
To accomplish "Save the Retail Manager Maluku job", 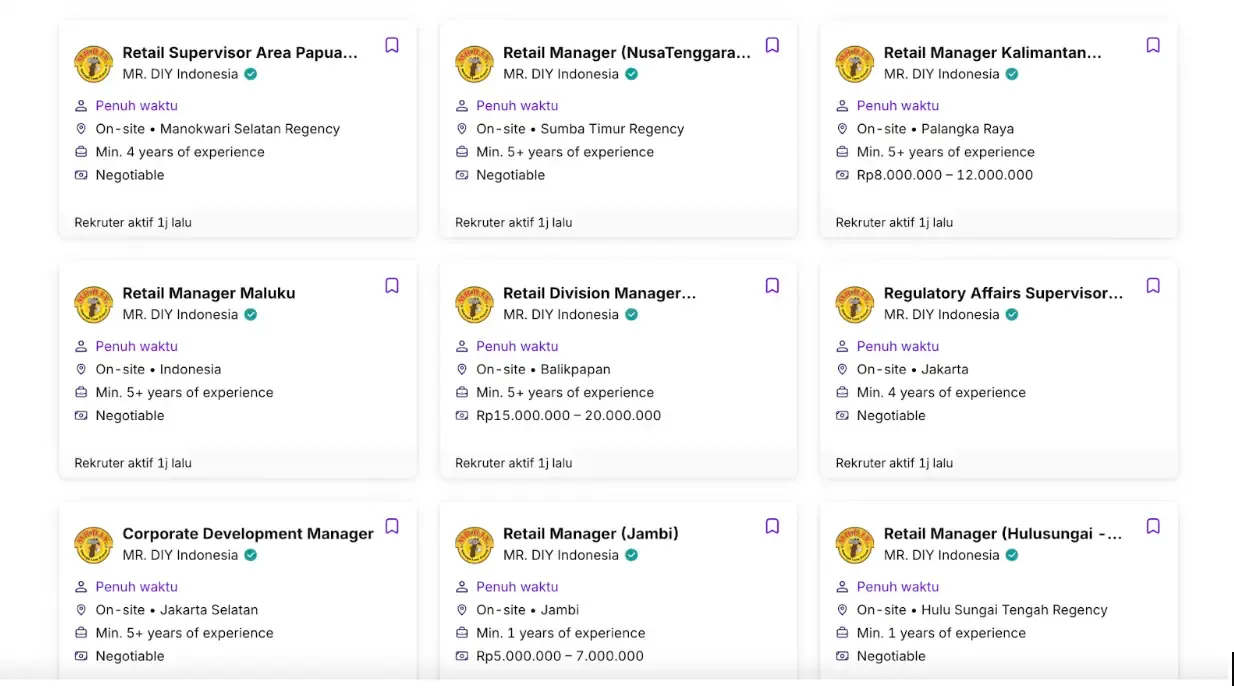I will [392, 286].
